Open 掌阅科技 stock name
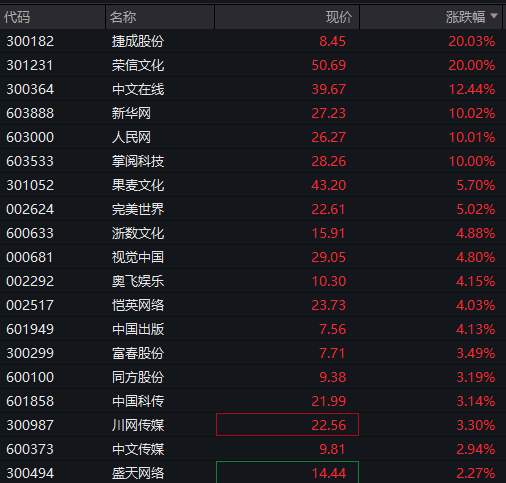The image size is (506, 483). (138, 161)
